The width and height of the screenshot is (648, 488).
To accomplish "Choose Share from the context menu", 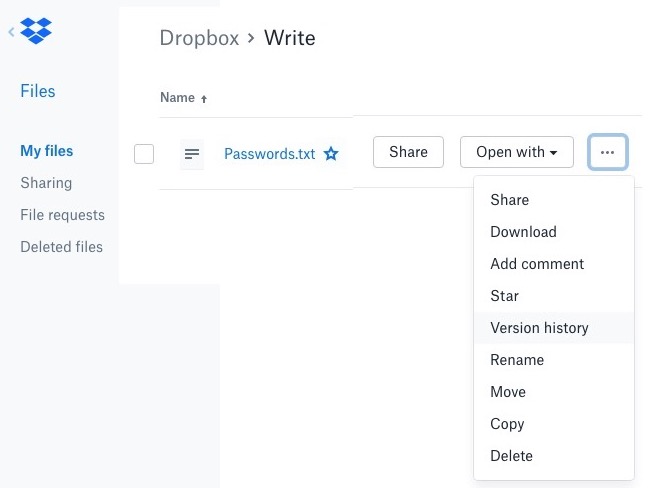I will coord(554,200).
